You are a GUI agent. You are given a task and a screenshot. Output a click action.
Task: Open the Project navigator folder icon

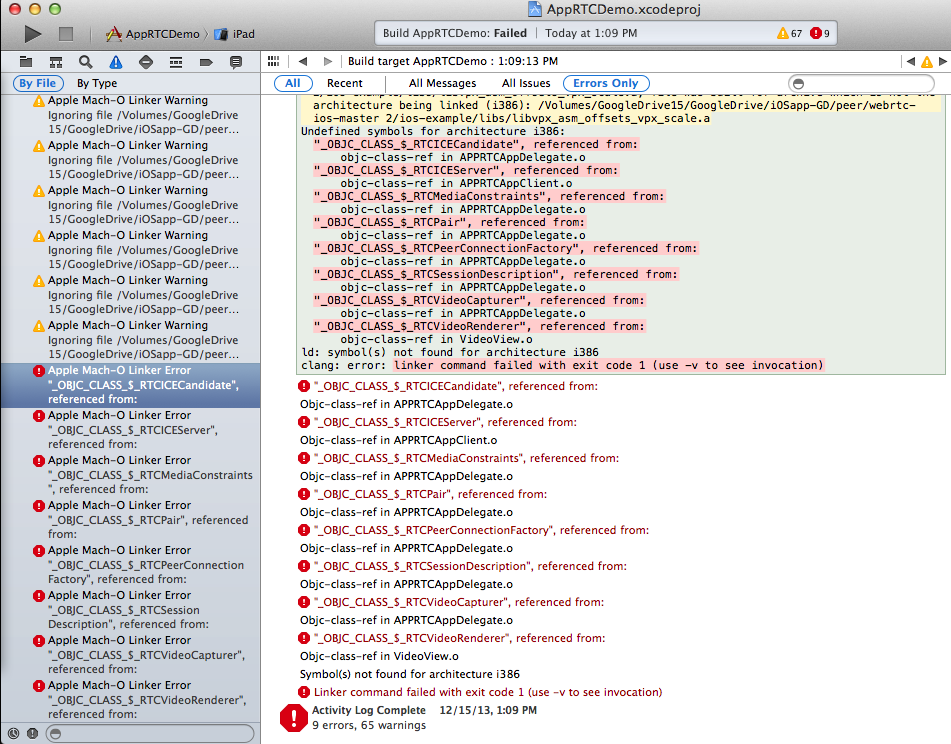[x=26, y=62]
